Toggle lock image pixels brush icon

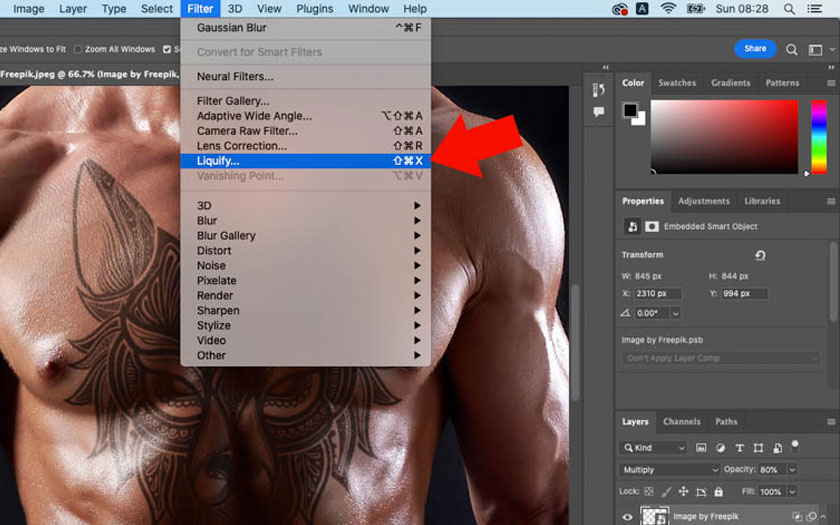[x=666, y=491]
